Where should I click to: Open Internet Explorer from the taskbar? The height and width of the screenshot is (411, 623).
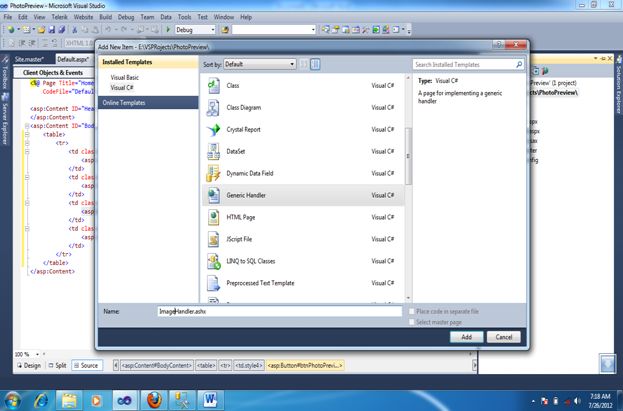pos(41,400)
